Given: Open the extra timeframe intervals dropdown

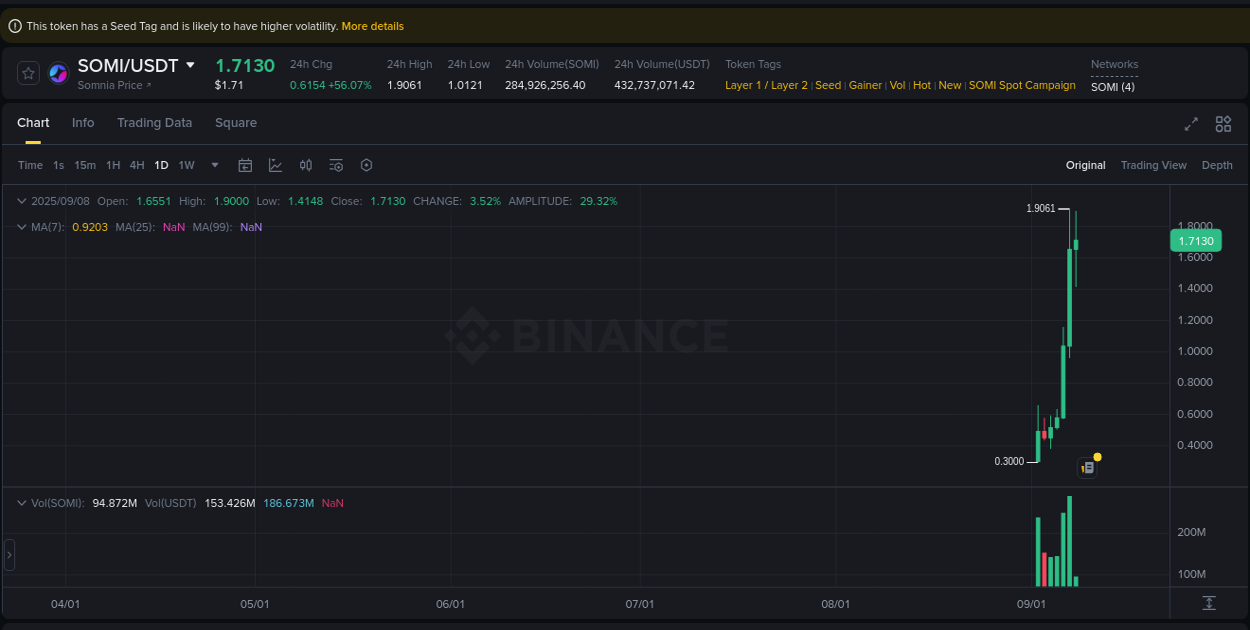Looking at the screenshot, I should (213, 165).
